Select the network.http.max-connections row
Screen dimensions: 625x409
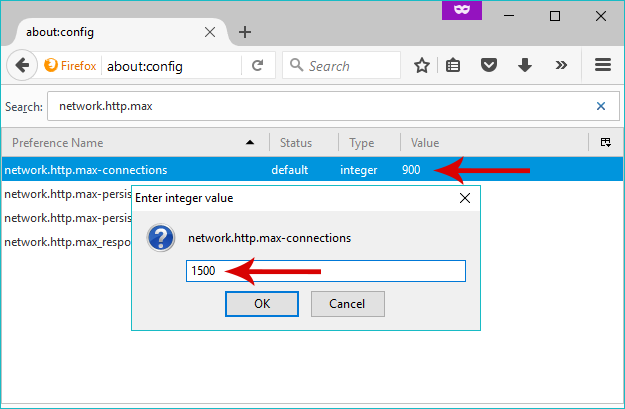tap(312, 170)
